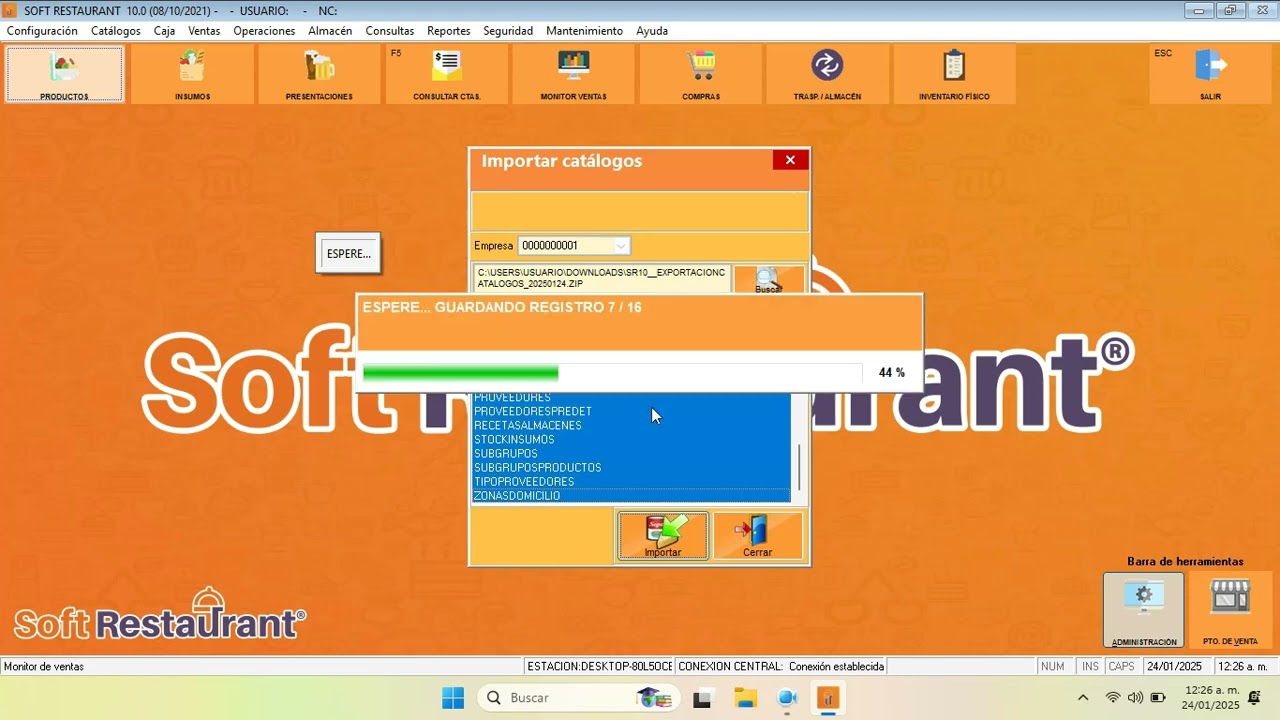The width and height of the screenshot is (1280, 720).
Task: Close the Importar catálogos dialog
Action: click(790, 160)
